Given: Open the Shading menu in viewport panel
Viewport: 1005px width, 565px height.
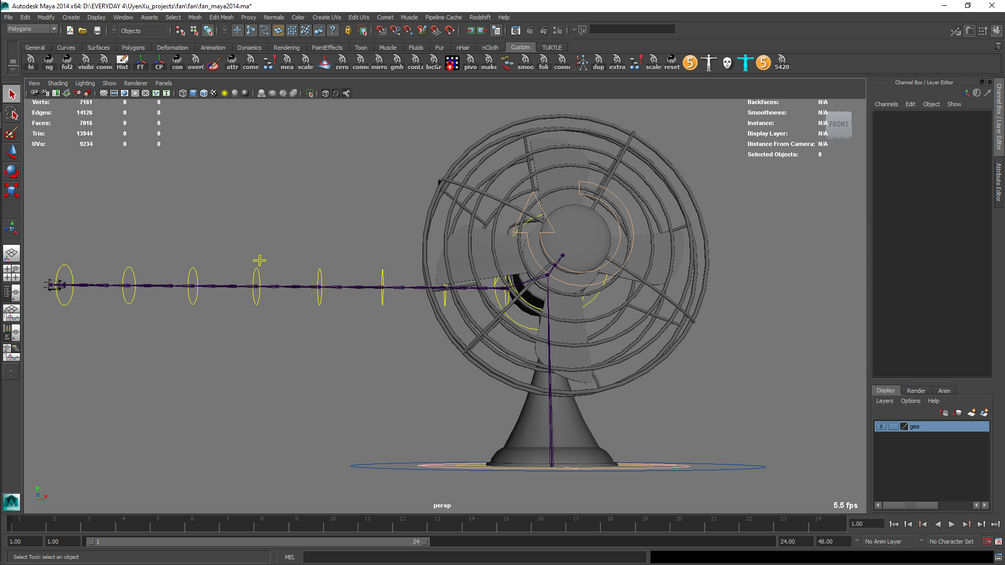Looking at the screenshot, I should tap(58, 83).
